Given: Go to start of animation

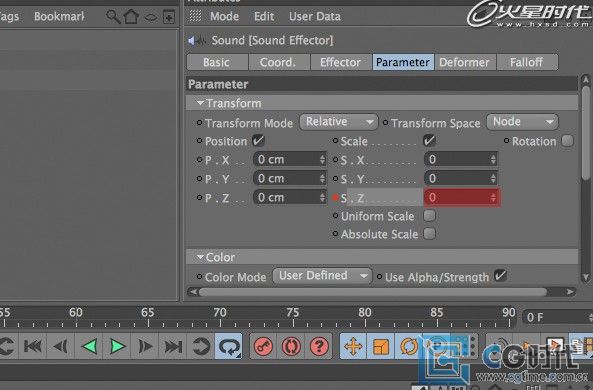Looking at the screenshot, I should [x=33, y=346].
